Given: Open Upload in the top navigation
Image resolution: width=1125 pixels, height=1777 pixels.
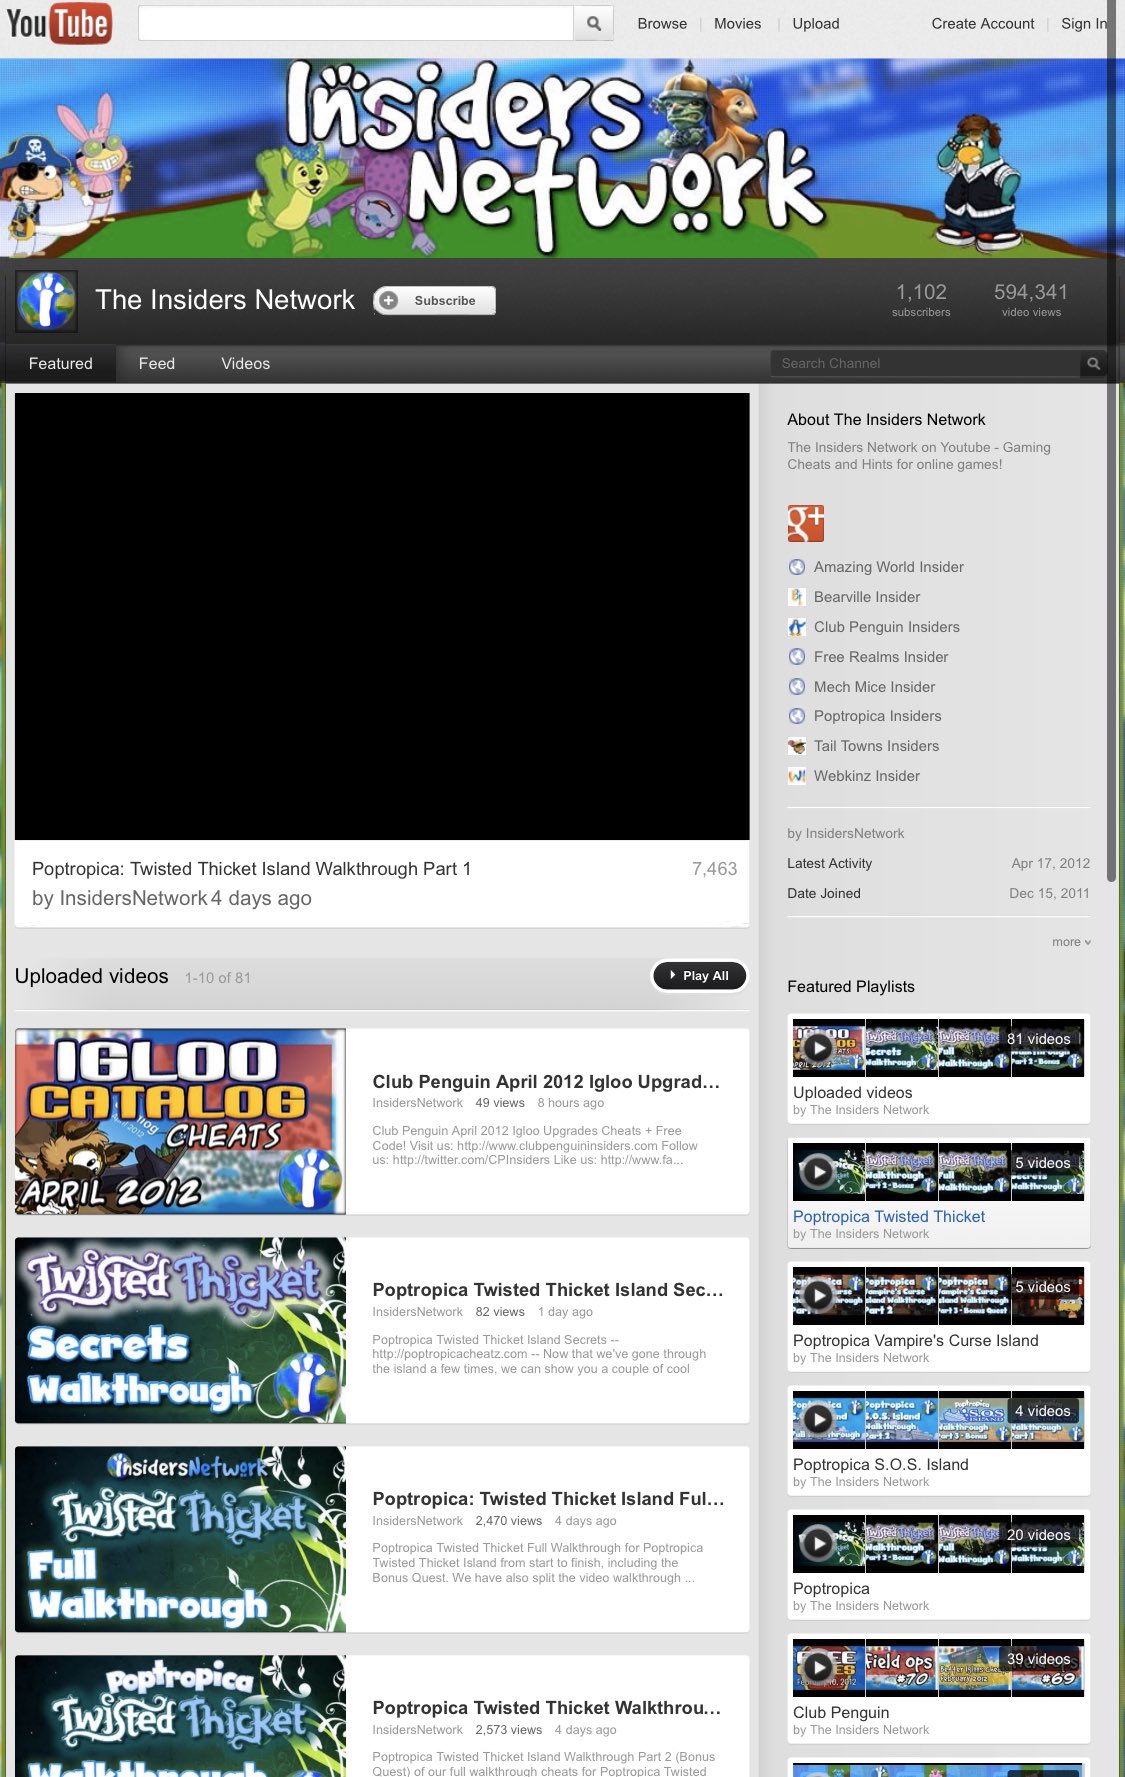Looking at the screenshot, I should pyautogui.click(x=816, y=24).
